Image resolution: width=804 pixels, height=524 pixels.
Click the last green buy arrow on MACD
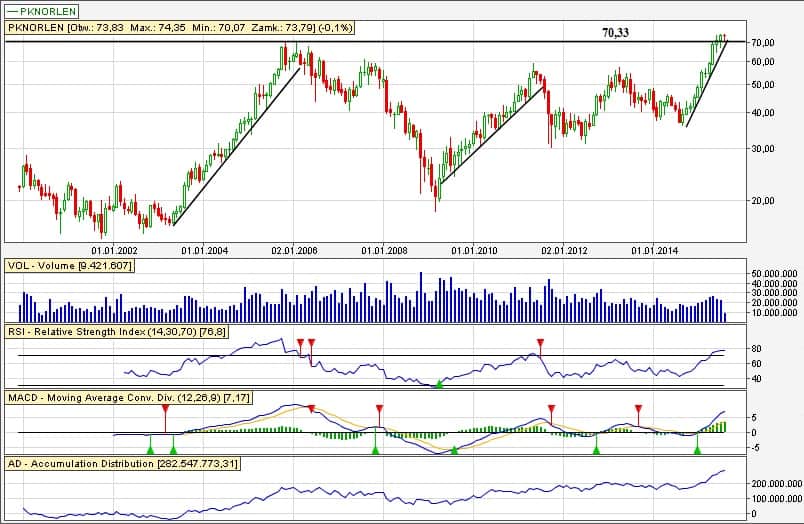pyautogui.click(x=697, y=450)
